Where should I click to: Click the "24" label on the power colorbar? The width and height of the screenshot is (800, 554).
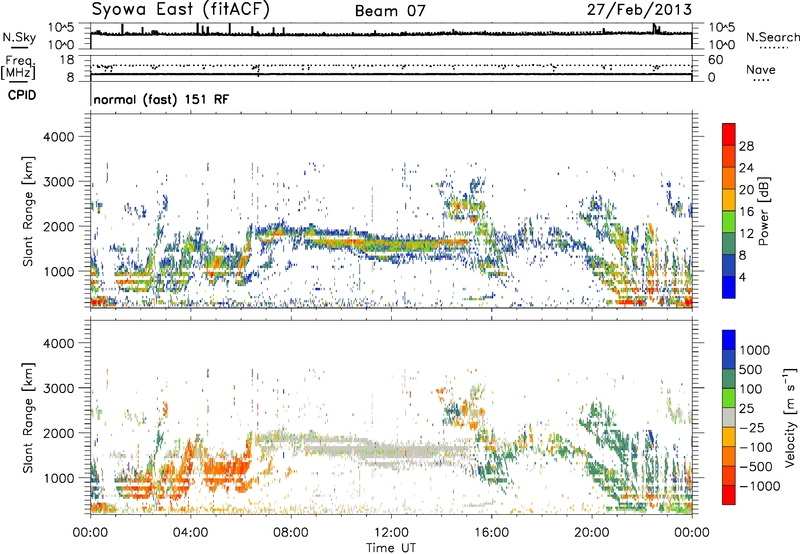[x=746, y=168]
